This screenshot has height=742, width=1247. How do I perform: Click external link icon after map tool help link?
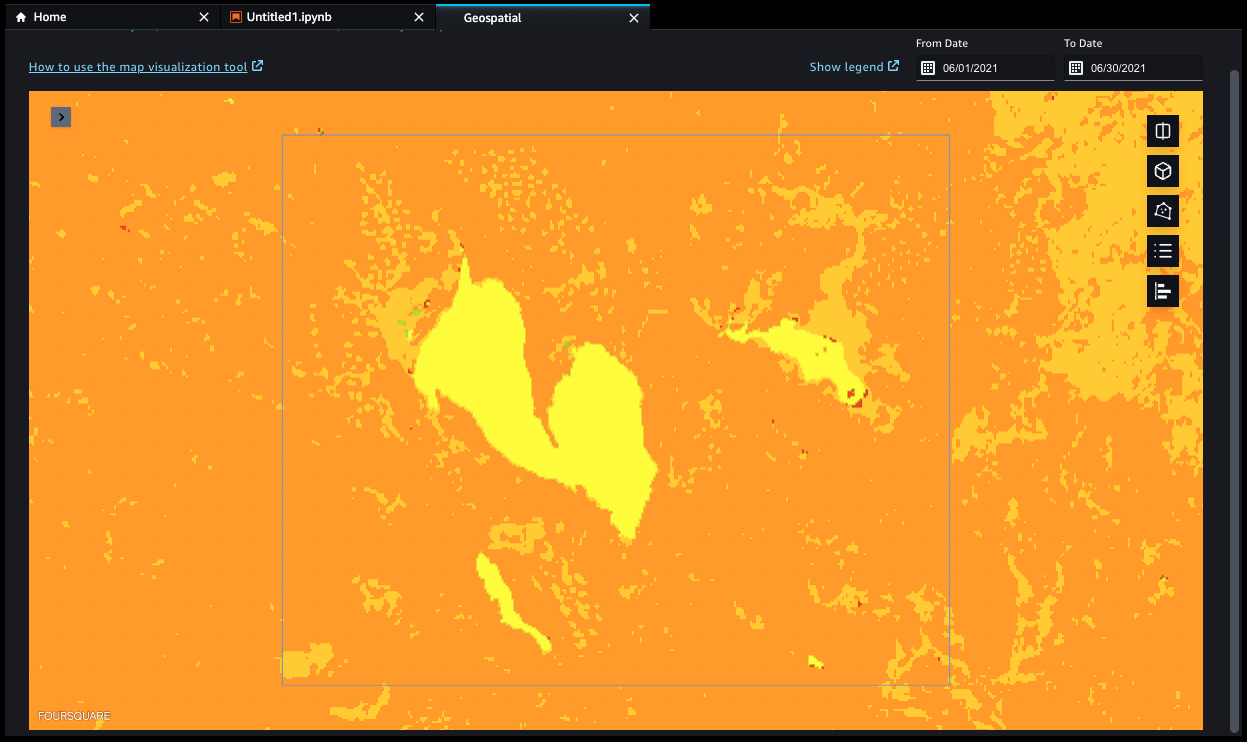pos(258,66)
